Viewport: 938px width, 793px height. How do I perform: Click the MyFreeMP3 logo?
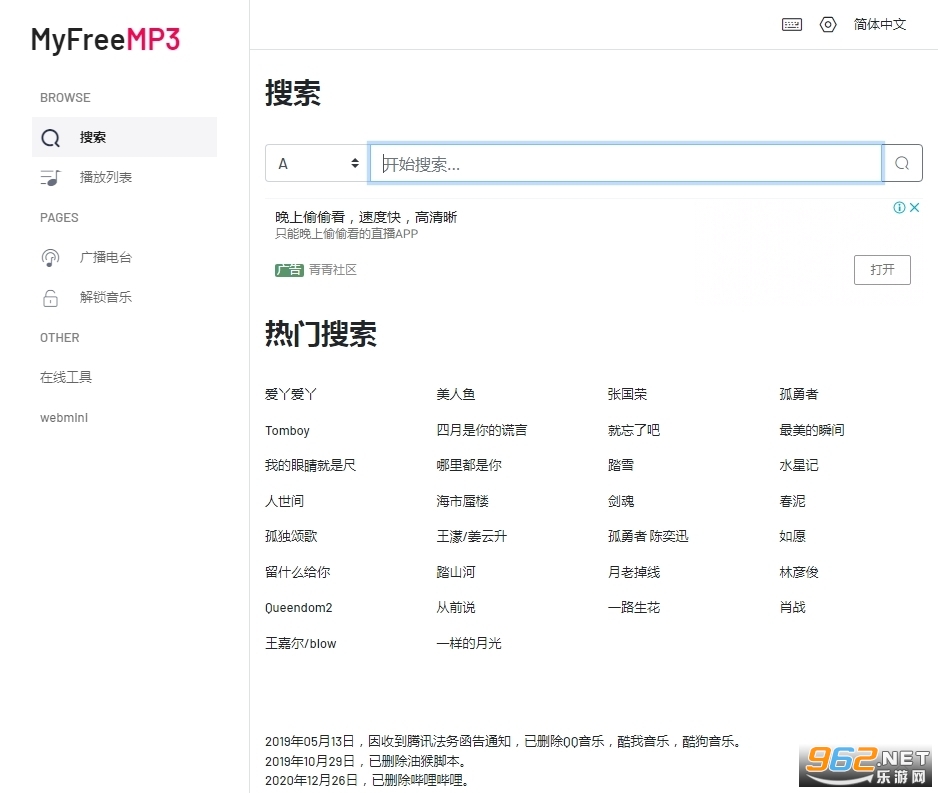105,40
